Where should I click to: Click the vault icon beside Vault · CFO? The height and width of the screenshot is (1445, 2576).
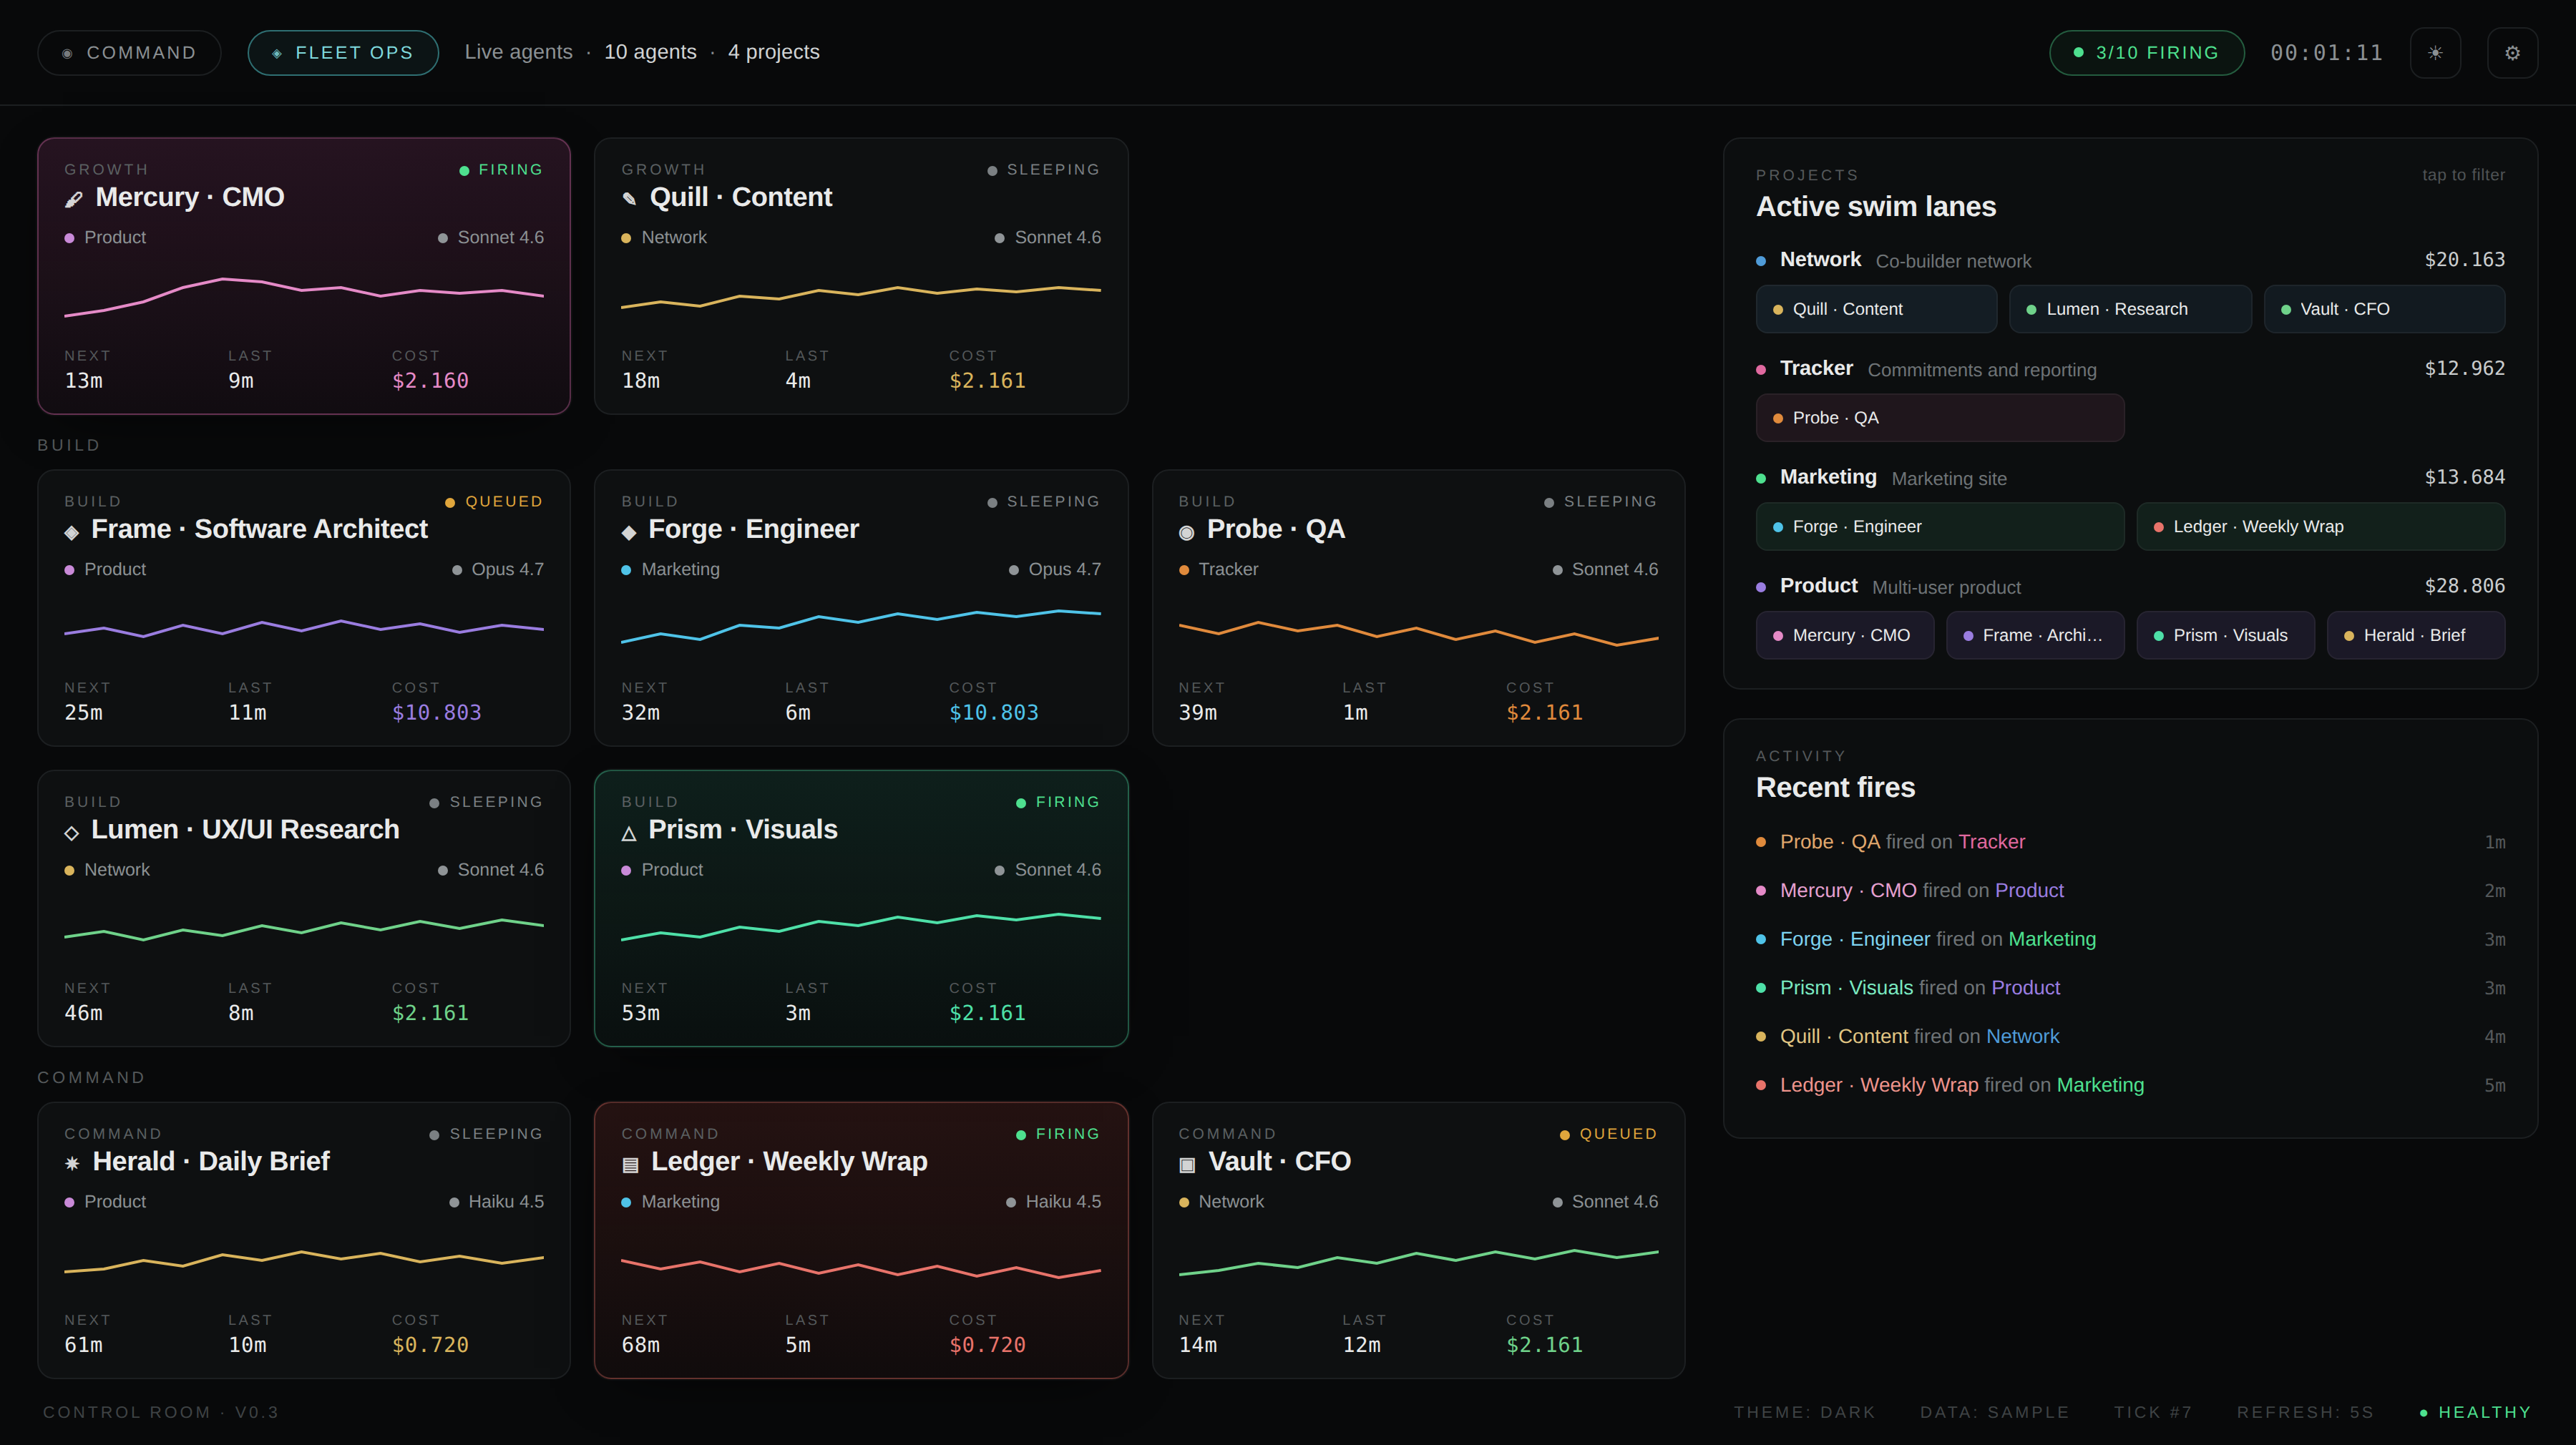1187,1164
